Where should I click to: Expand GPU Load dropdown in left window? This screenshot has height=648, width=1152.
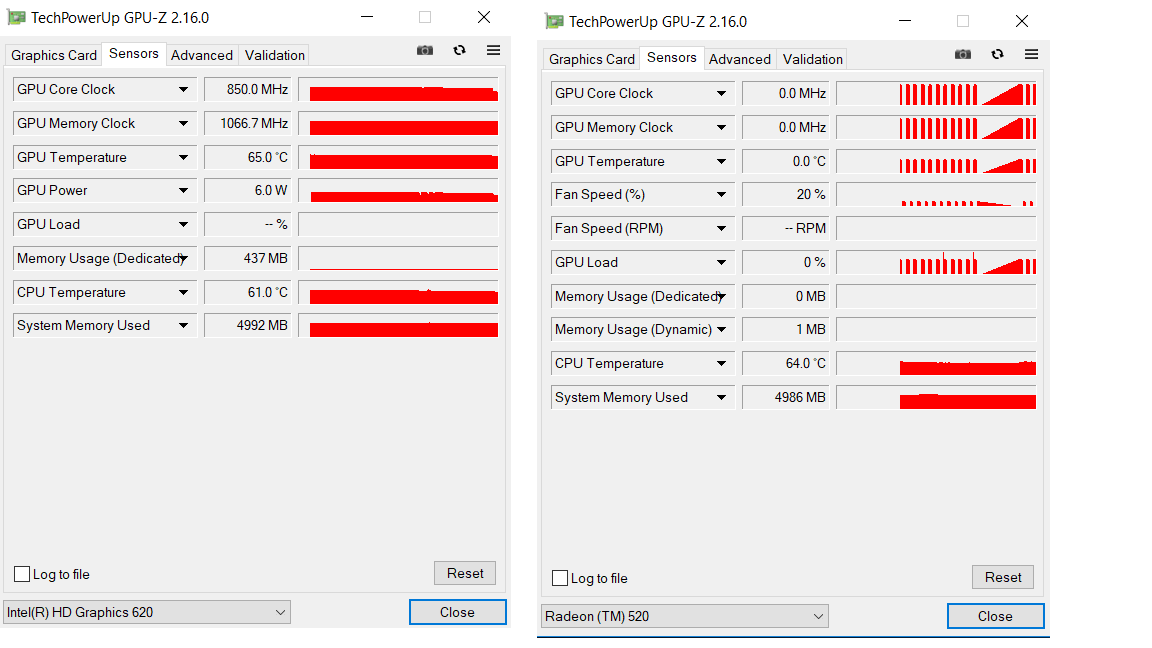(183, 225)
